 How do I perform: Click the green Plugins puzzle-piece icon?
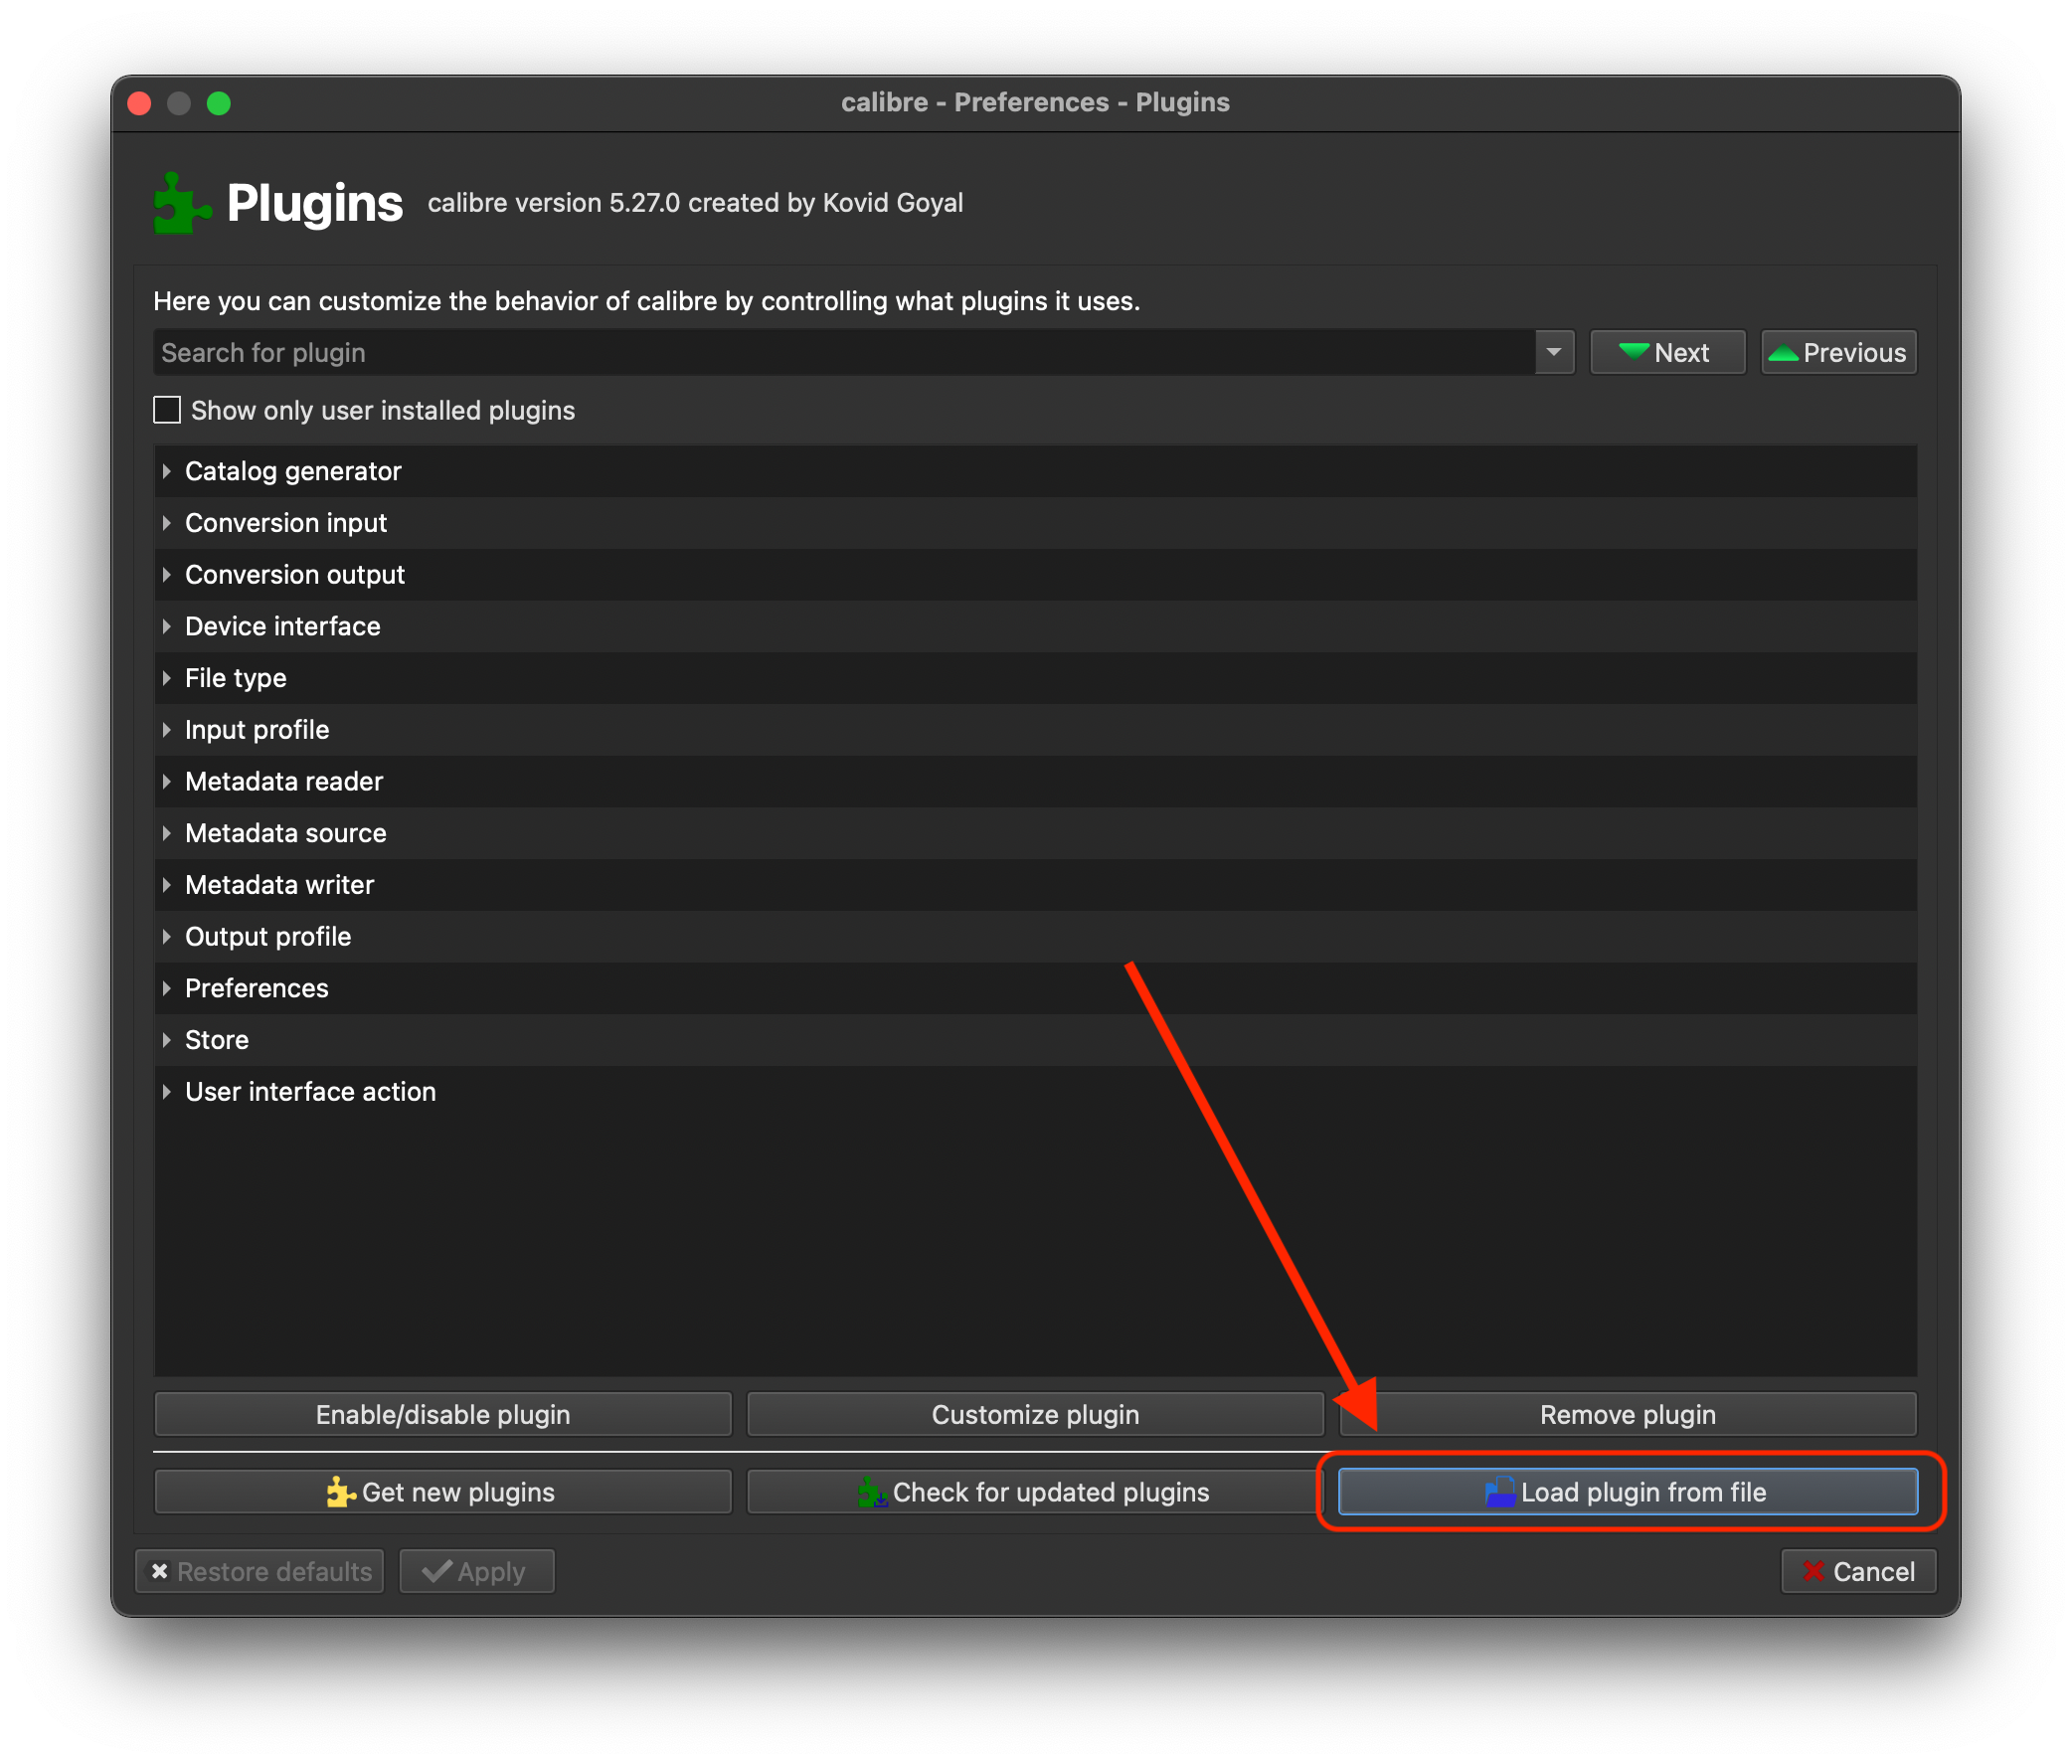[x=181, y=204]
